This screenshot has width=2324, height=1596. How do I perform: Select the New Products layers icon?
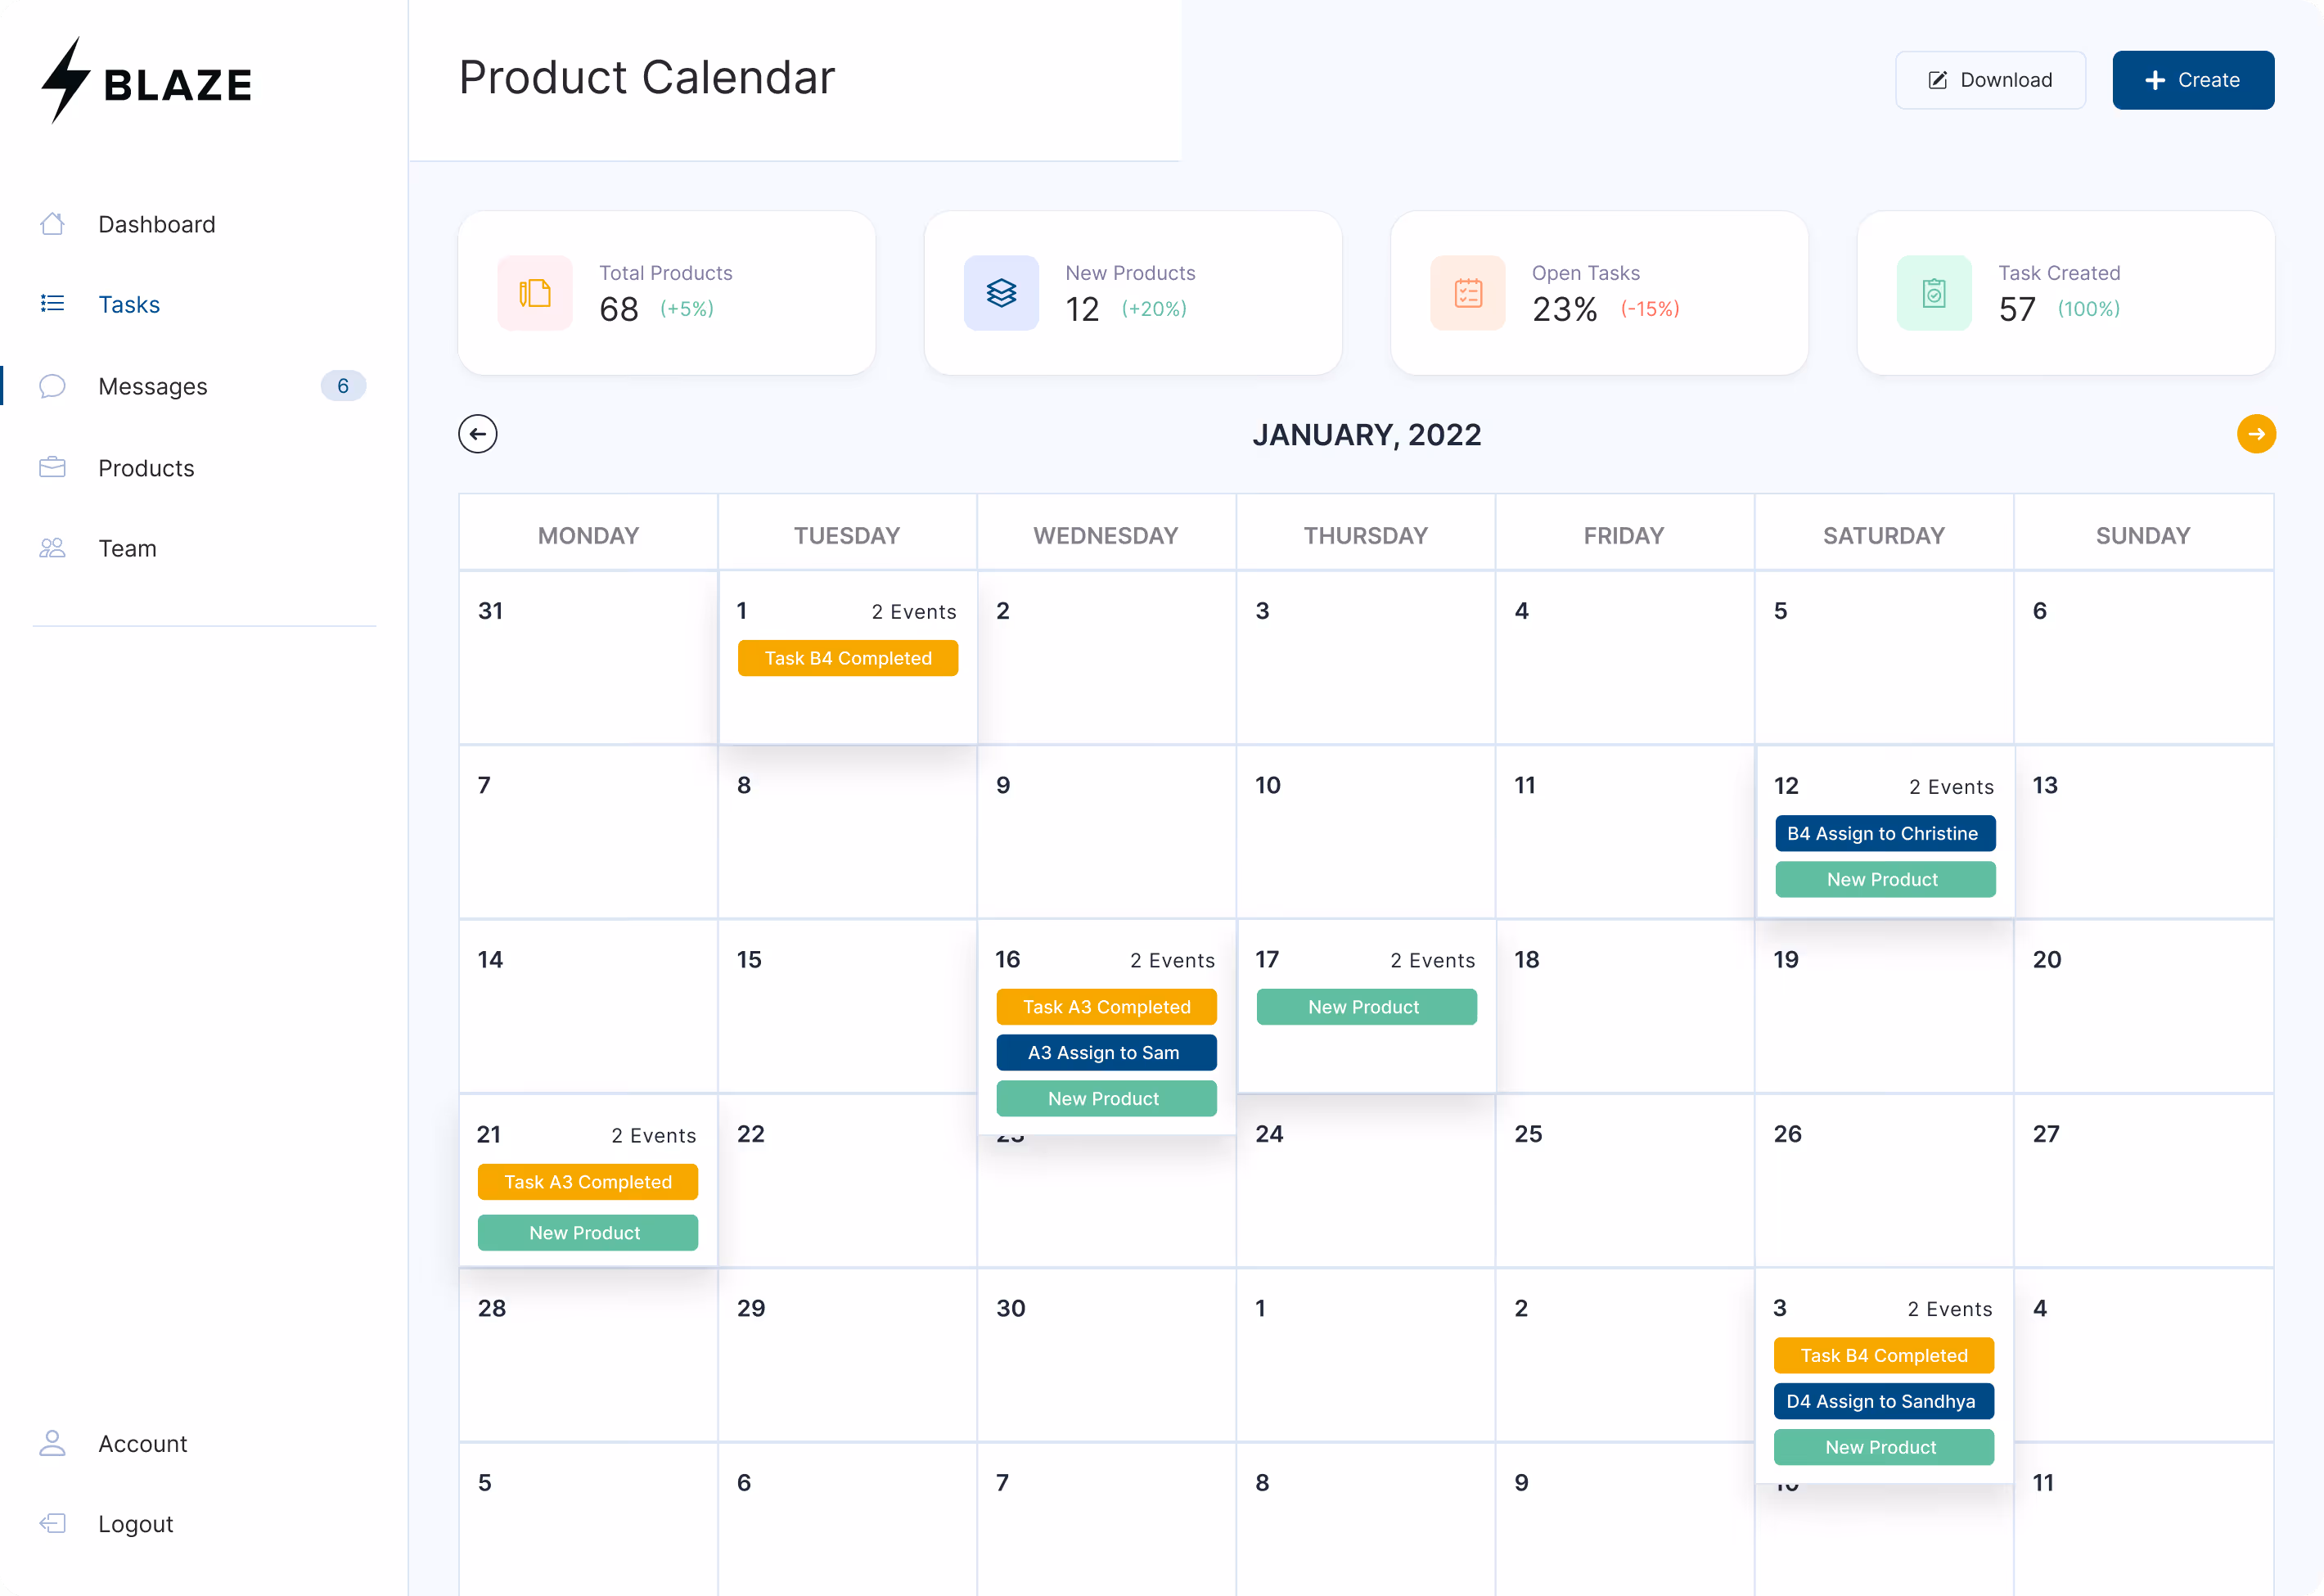tap(1001, 293)
